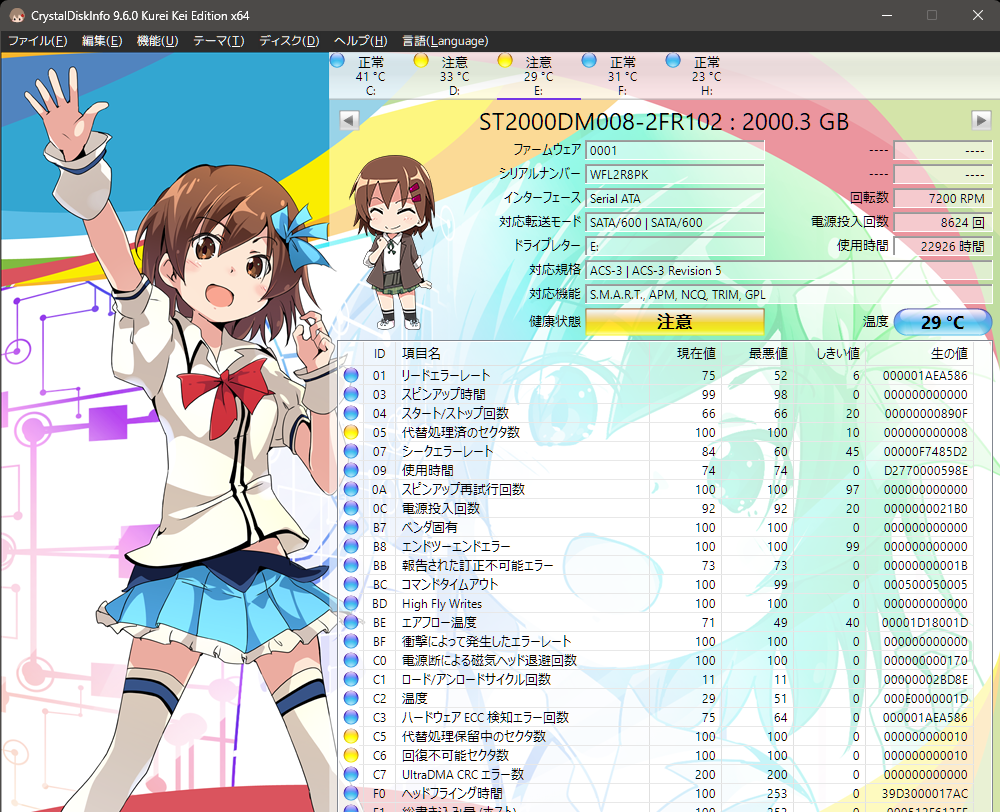Select the F: drive tab
This screenshot has height=812, width=1000.
[x=622, y=75]
